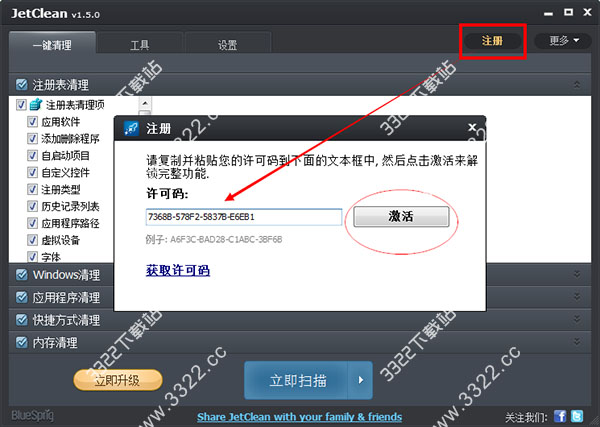Collapse the 注册表清理 section chevron

[577, 85]
